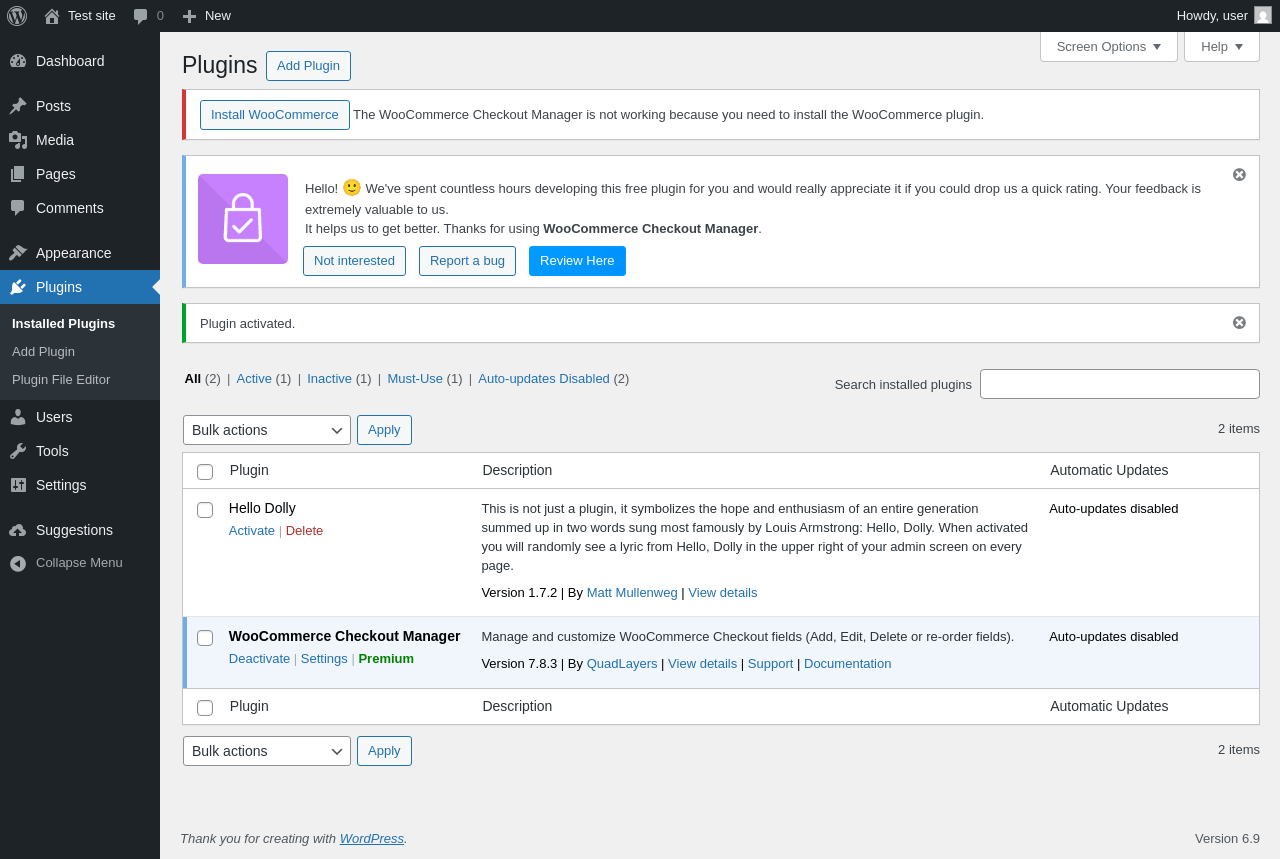Dismiss the 'Plugin activated' notice
Image resolution: width=1280 pixels, height=859 pixels.
pyautogui.click(x=1239, y=323)
